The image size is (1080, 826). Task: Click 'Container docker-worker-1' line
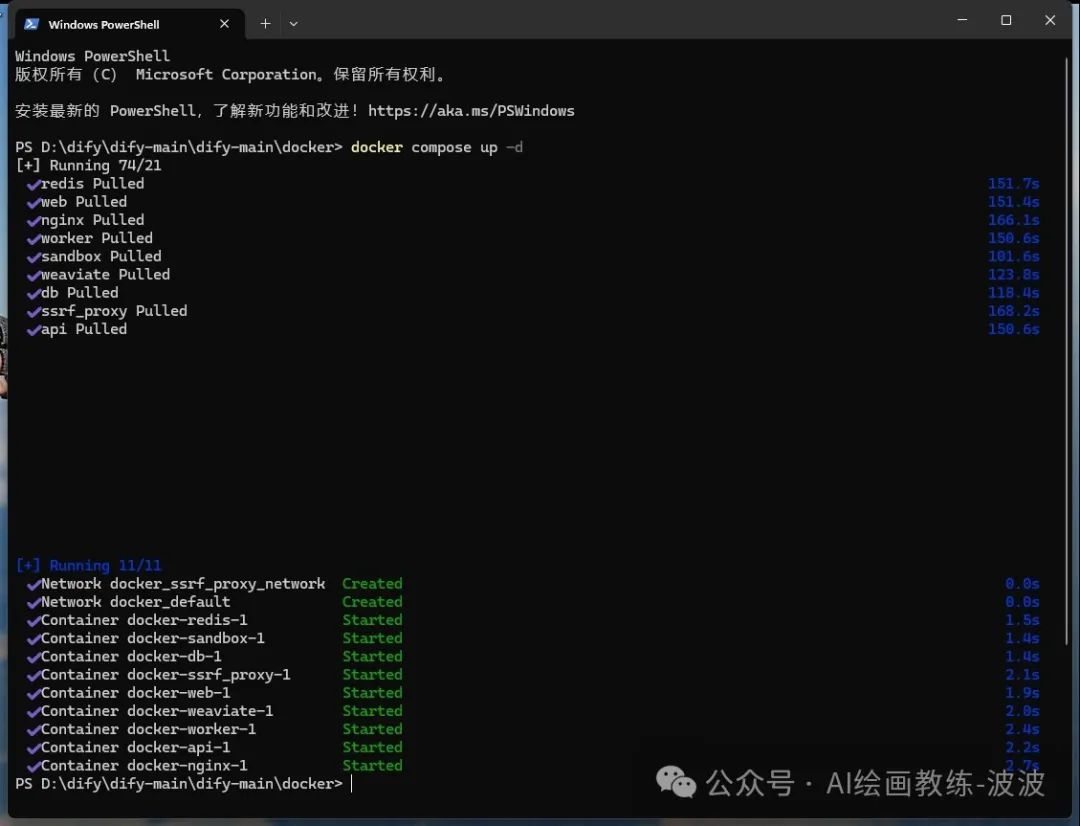[x=142, y=729]
